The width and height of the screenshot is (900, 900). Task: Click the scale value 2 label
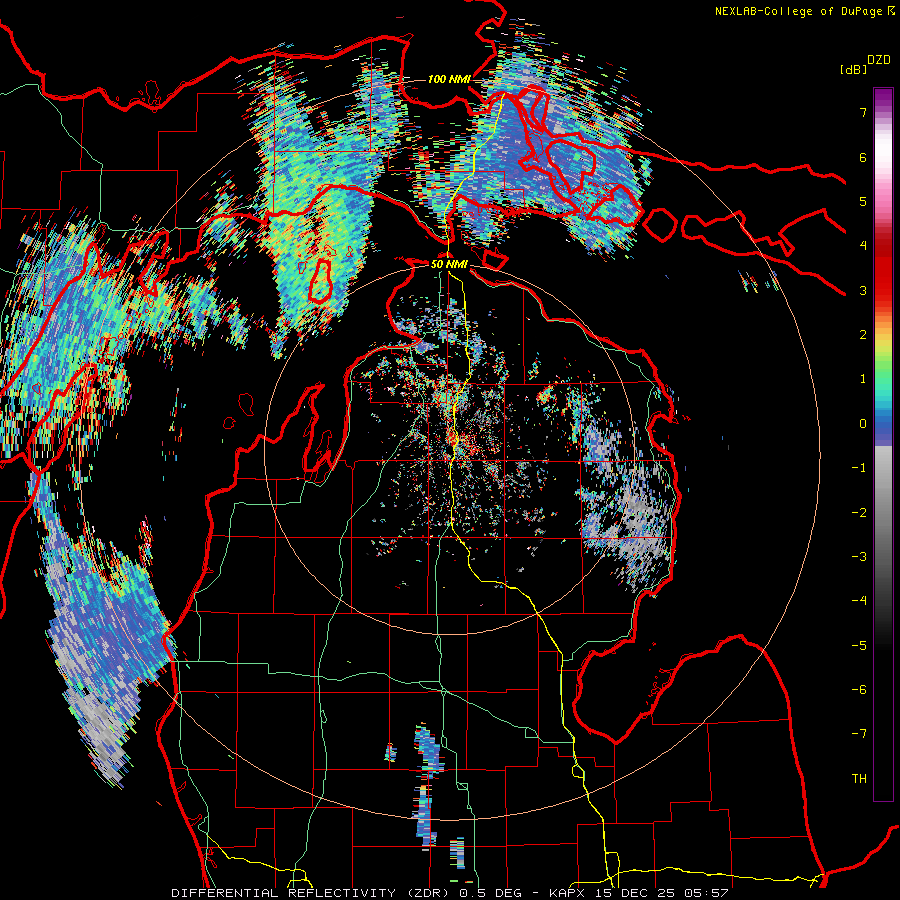tap(863, 335)
